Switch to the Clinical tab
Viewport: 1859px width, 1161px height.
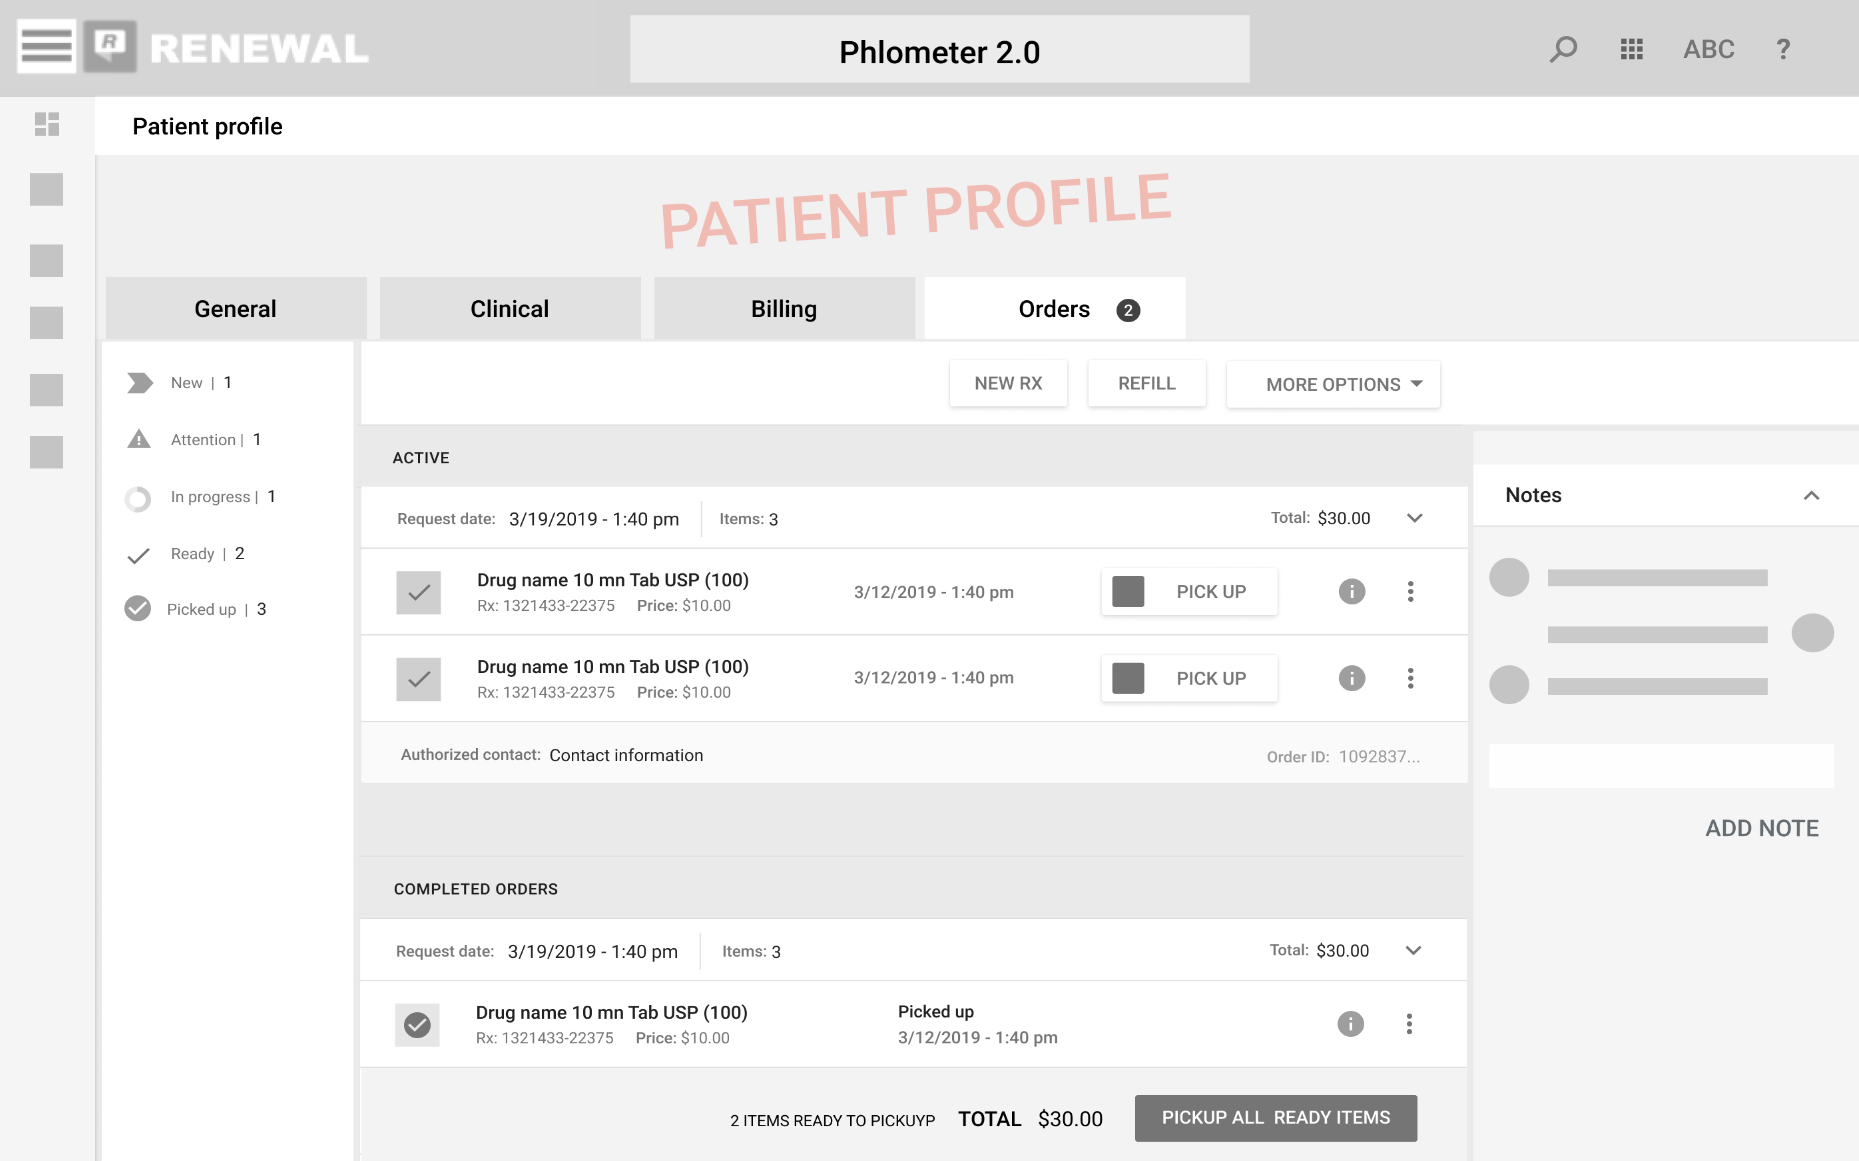click(x=510, y=309)
